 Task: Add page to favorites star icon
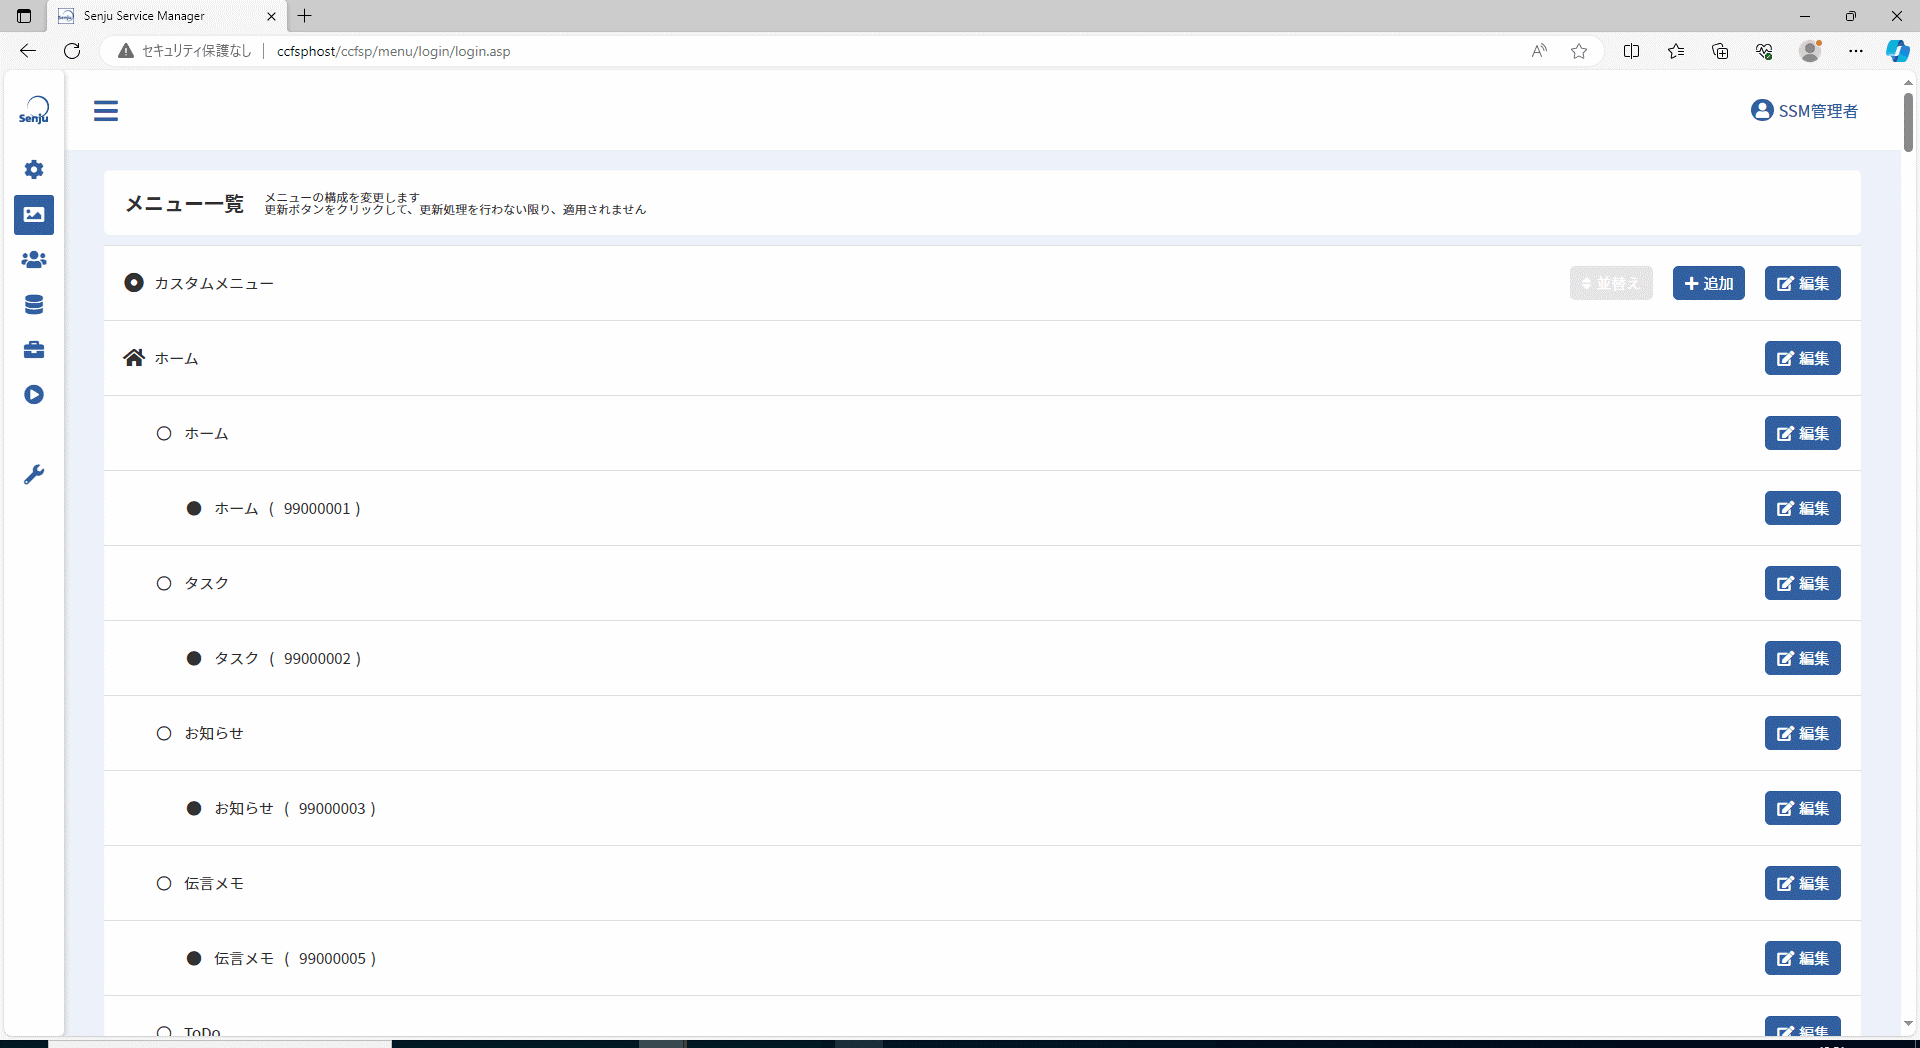pos(1579,51)
